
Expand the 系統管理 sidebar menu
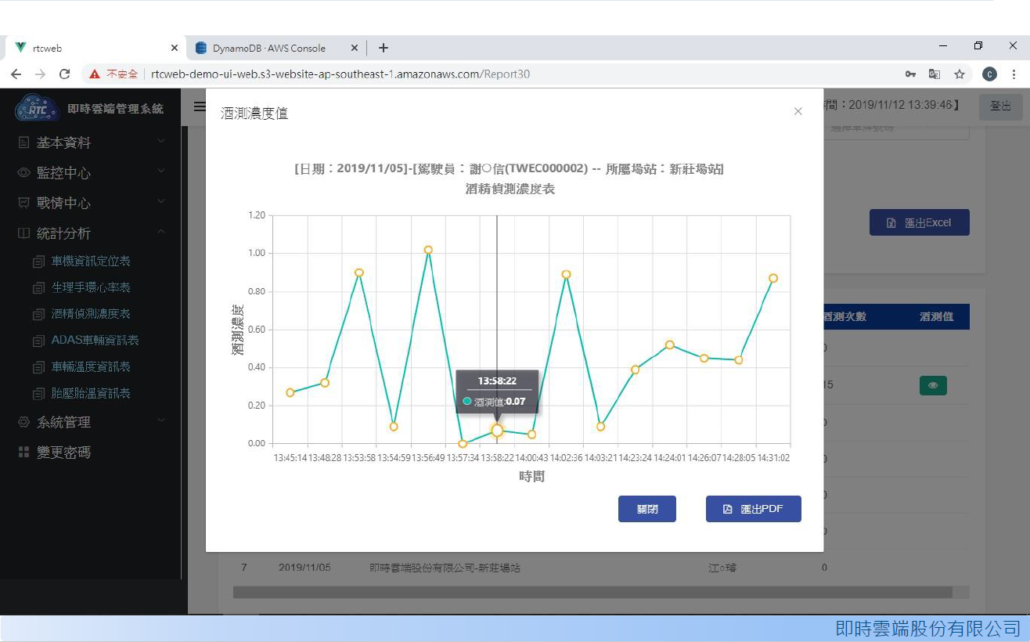(91, 422)
